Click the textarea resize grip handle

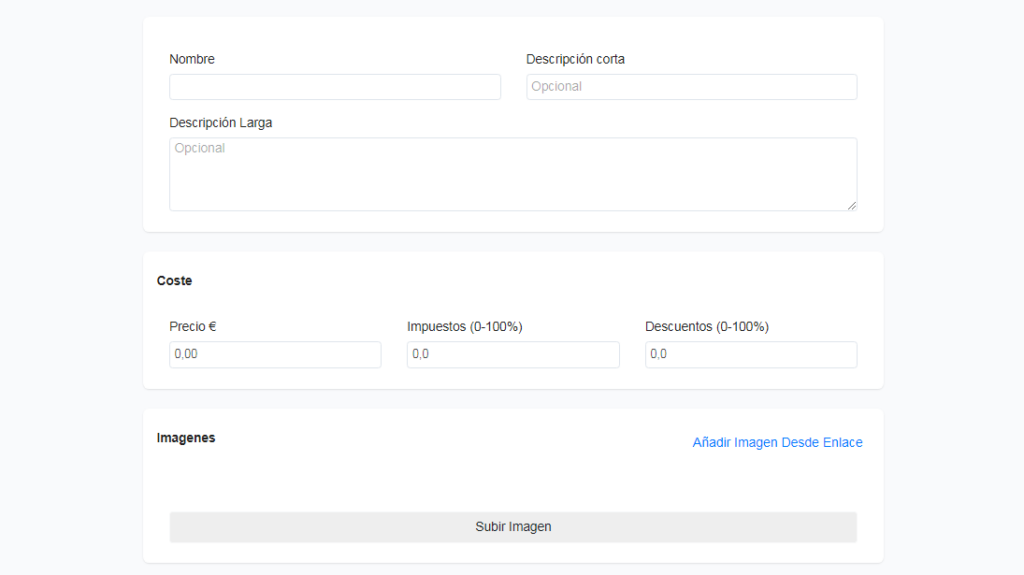click(852, 205)
